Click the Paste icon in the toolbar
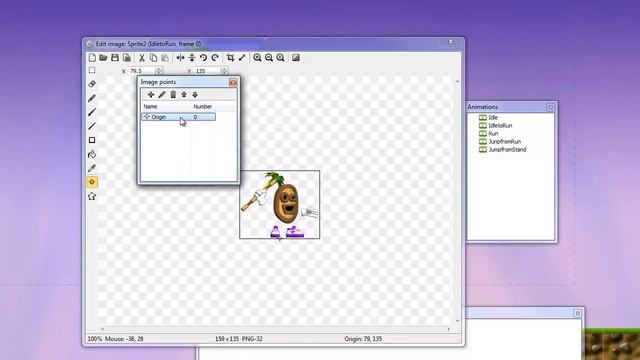Viewport: 640px width, 360px height. 165,58
